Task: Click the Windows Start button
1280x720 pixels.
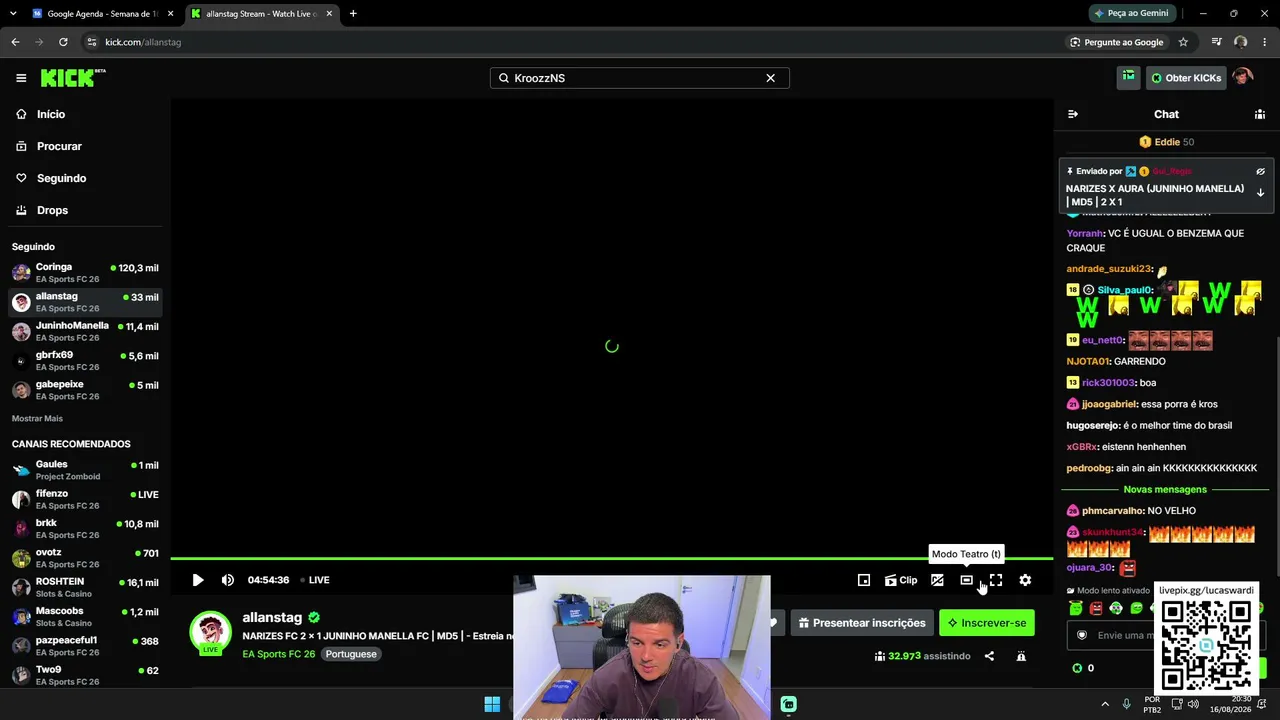Action: [492, 704]
